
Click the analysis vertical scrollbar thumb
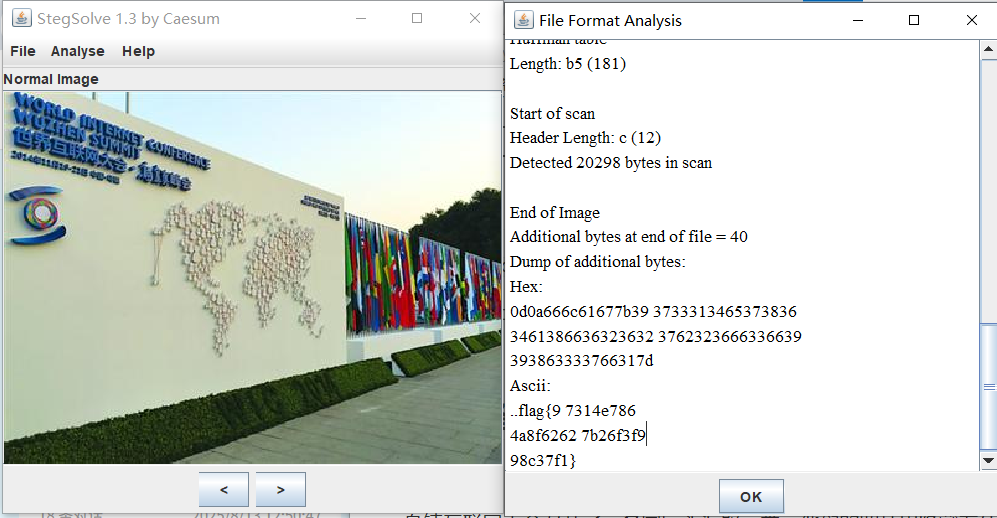pos(988,387)
